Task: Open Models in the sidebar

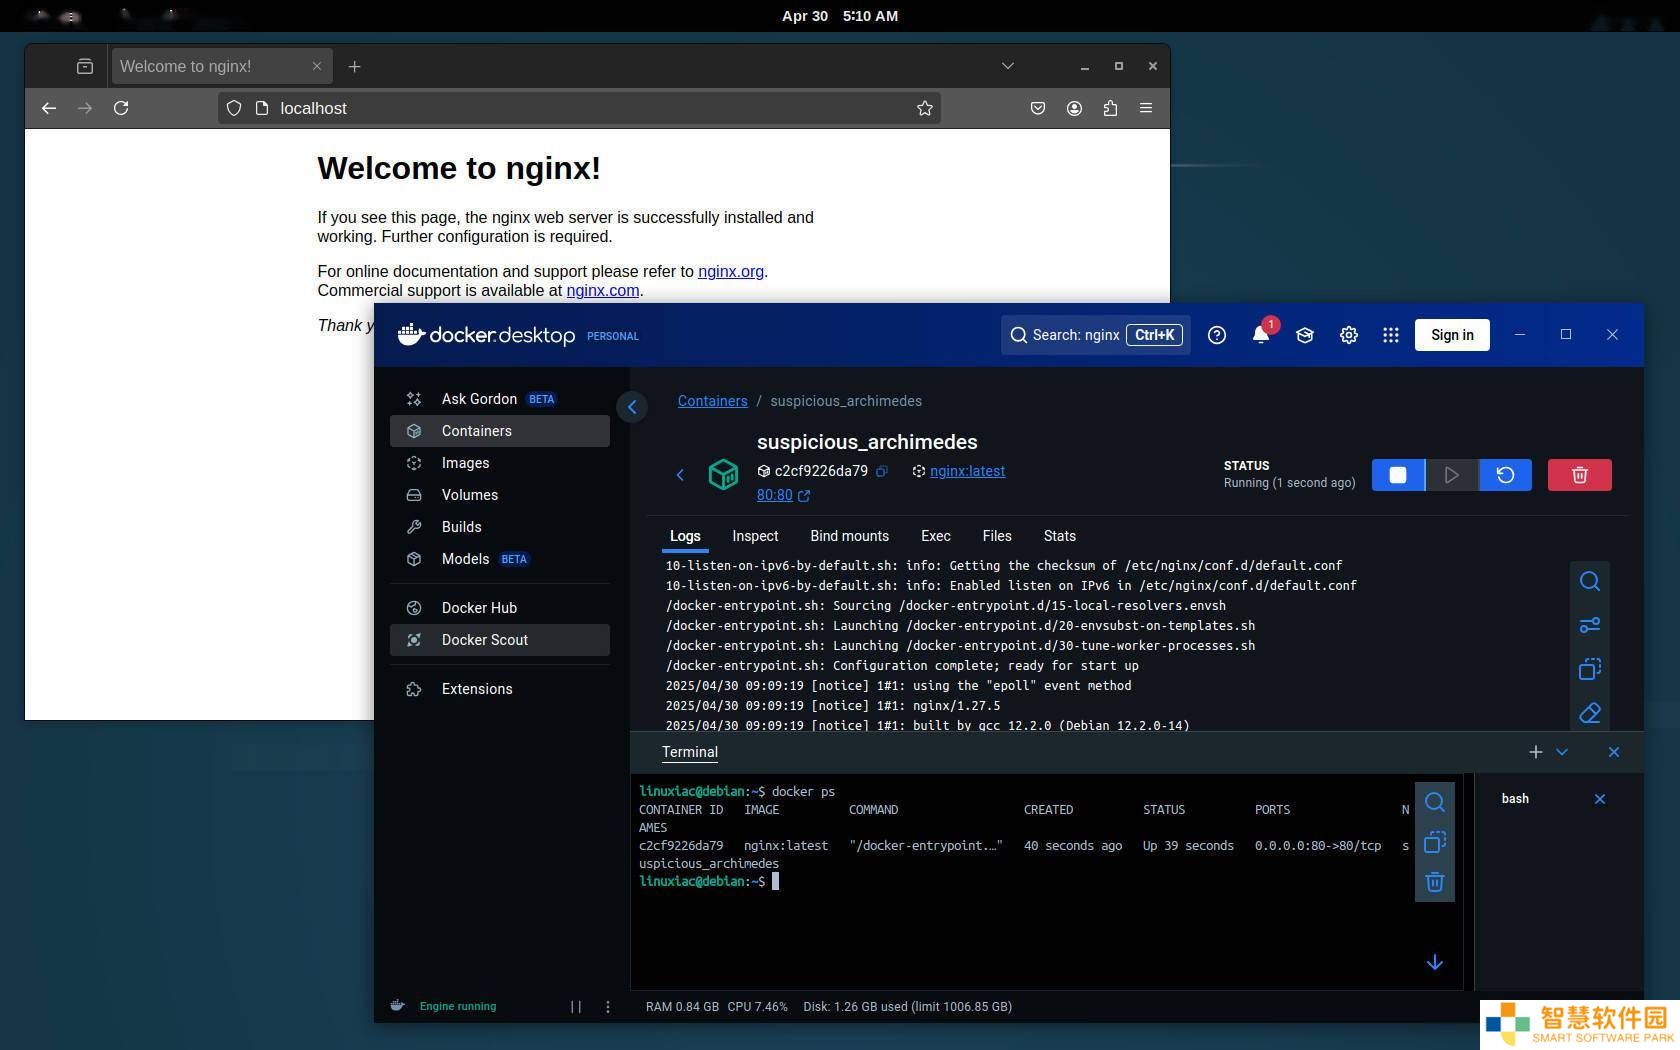Action: click(500, 559)
